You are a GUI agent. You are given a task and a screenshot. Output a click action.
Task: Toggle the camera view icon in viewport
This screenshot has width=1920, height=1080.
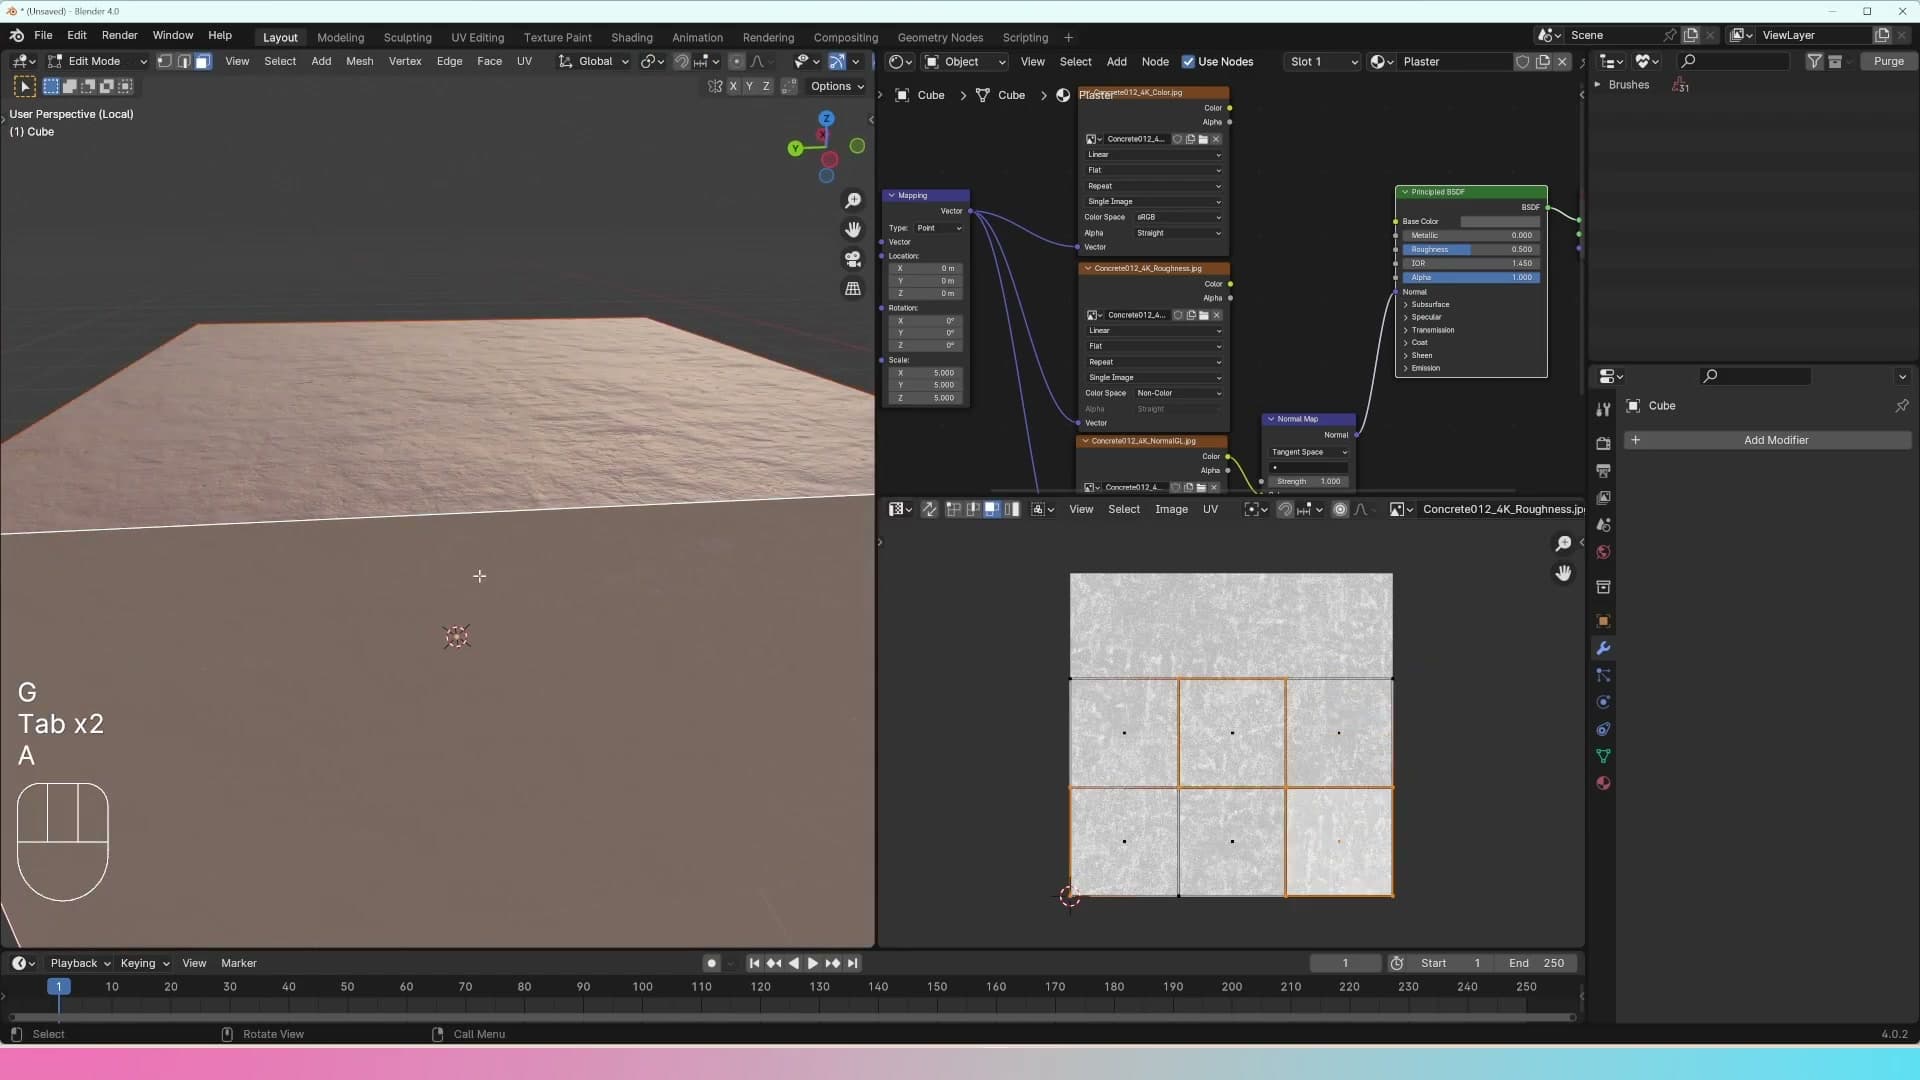[x=853, y=259]
